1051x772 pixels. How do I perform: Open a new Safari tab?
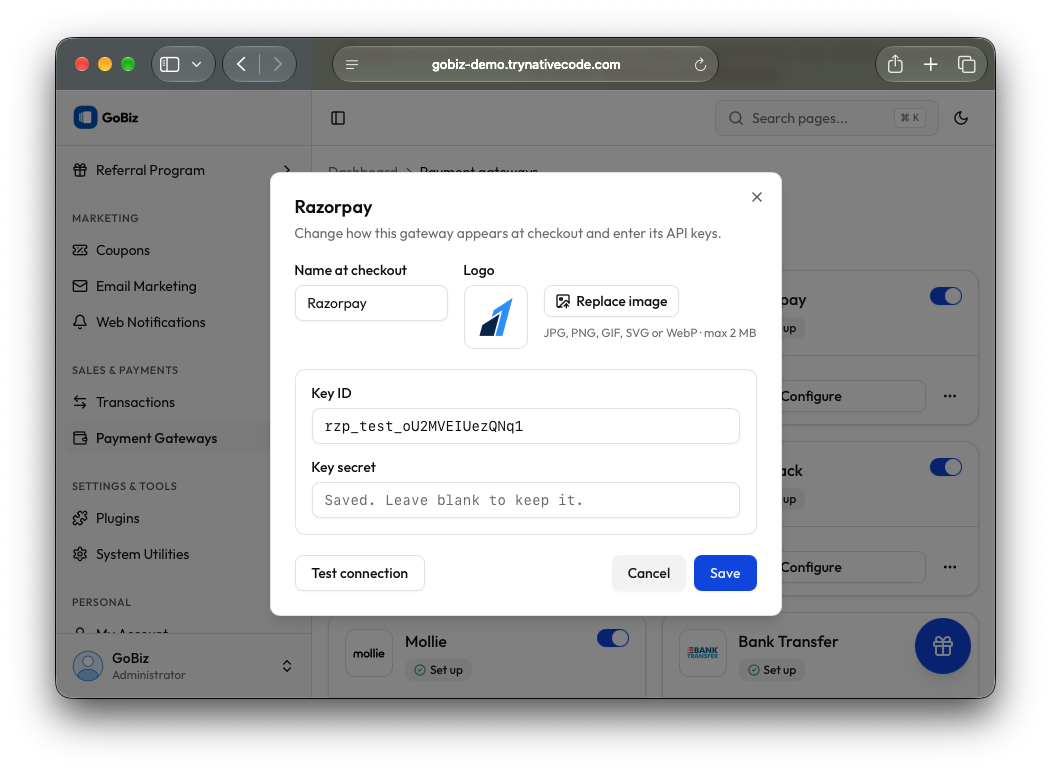930,64
